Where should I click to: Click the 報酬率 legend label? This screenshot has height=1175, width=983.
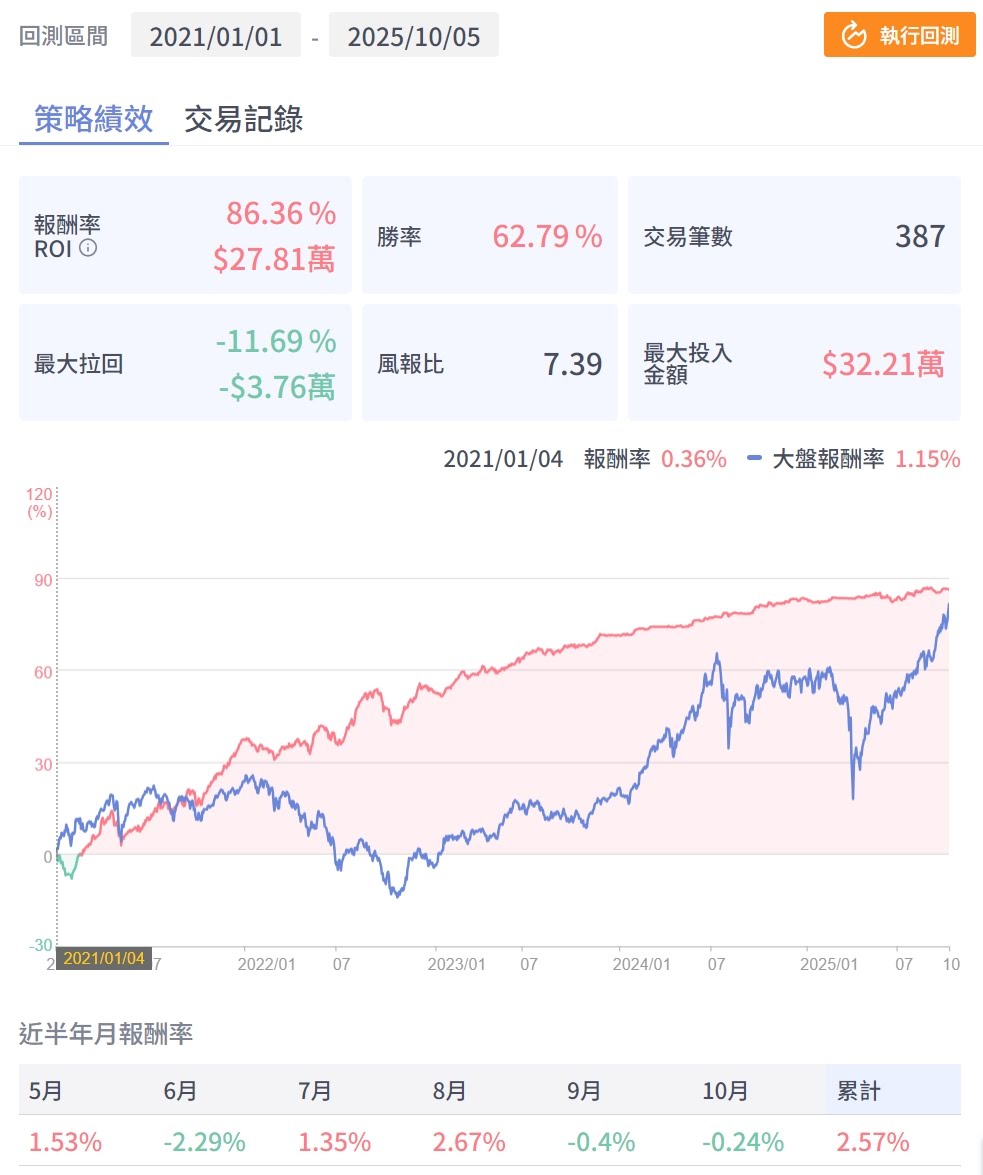(617, 459)
